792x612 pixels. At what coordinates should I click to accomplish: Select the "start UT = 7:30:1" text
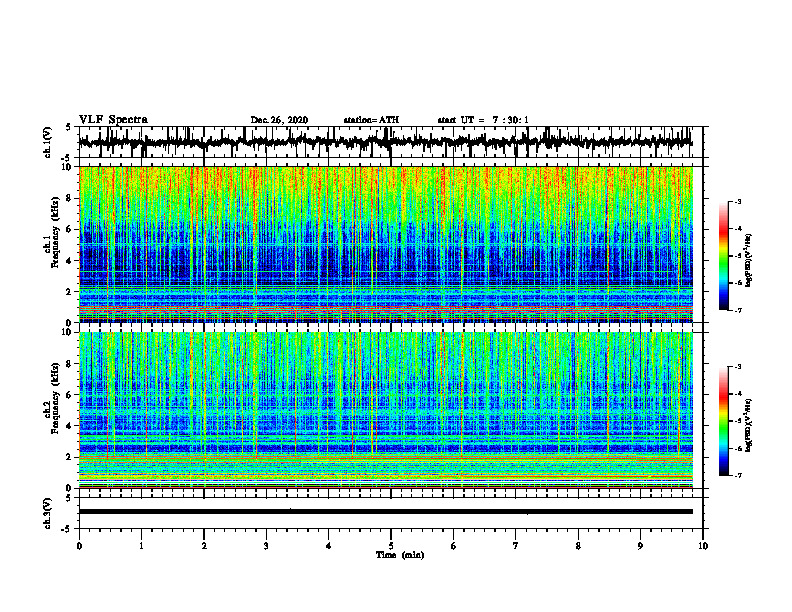point(483,120)
